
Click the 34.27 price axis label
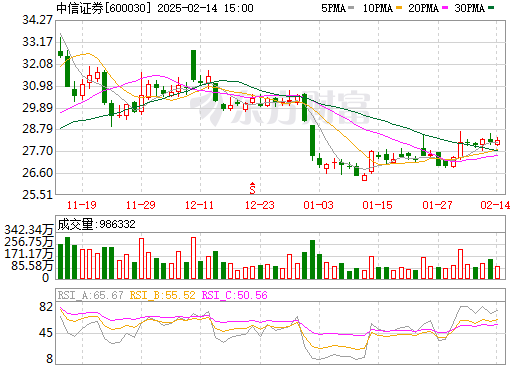37,20
